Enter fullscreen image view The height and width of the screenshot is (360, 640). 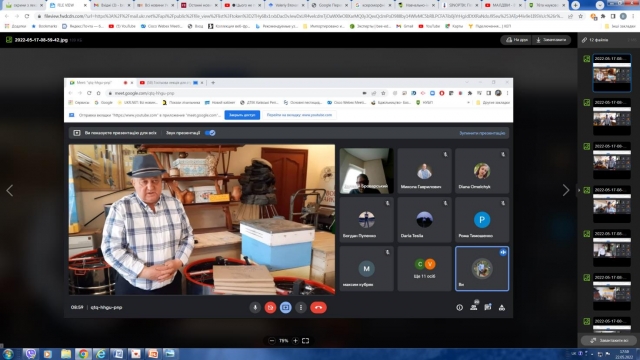305,340
